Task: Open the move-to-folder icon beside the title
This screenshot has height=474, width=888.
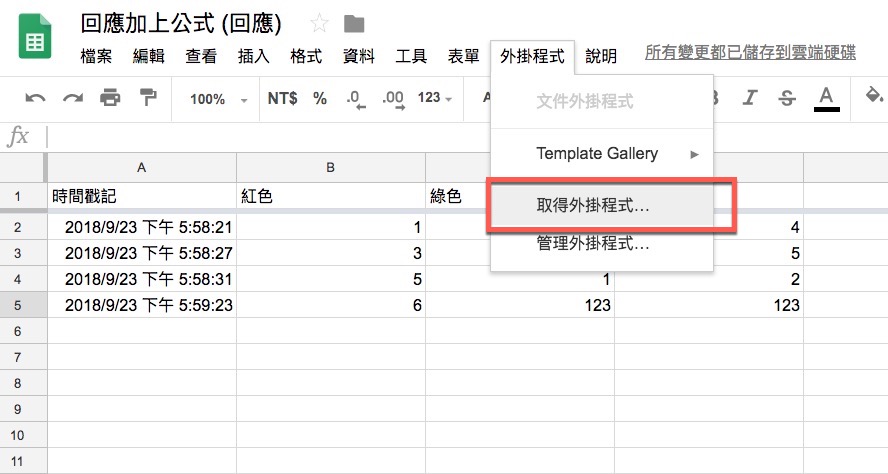Action: tap(353, 24)
